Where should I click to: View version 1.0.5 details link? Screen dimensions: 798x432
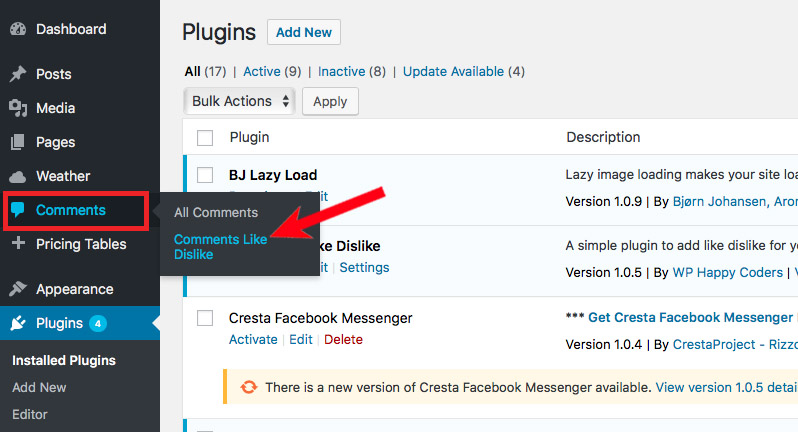pyautogui.click(x=726, y=387)
